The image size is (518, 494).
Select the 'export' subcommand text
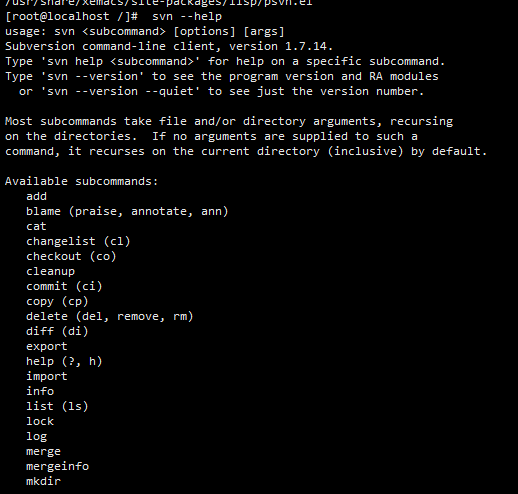tap(47, 347)
